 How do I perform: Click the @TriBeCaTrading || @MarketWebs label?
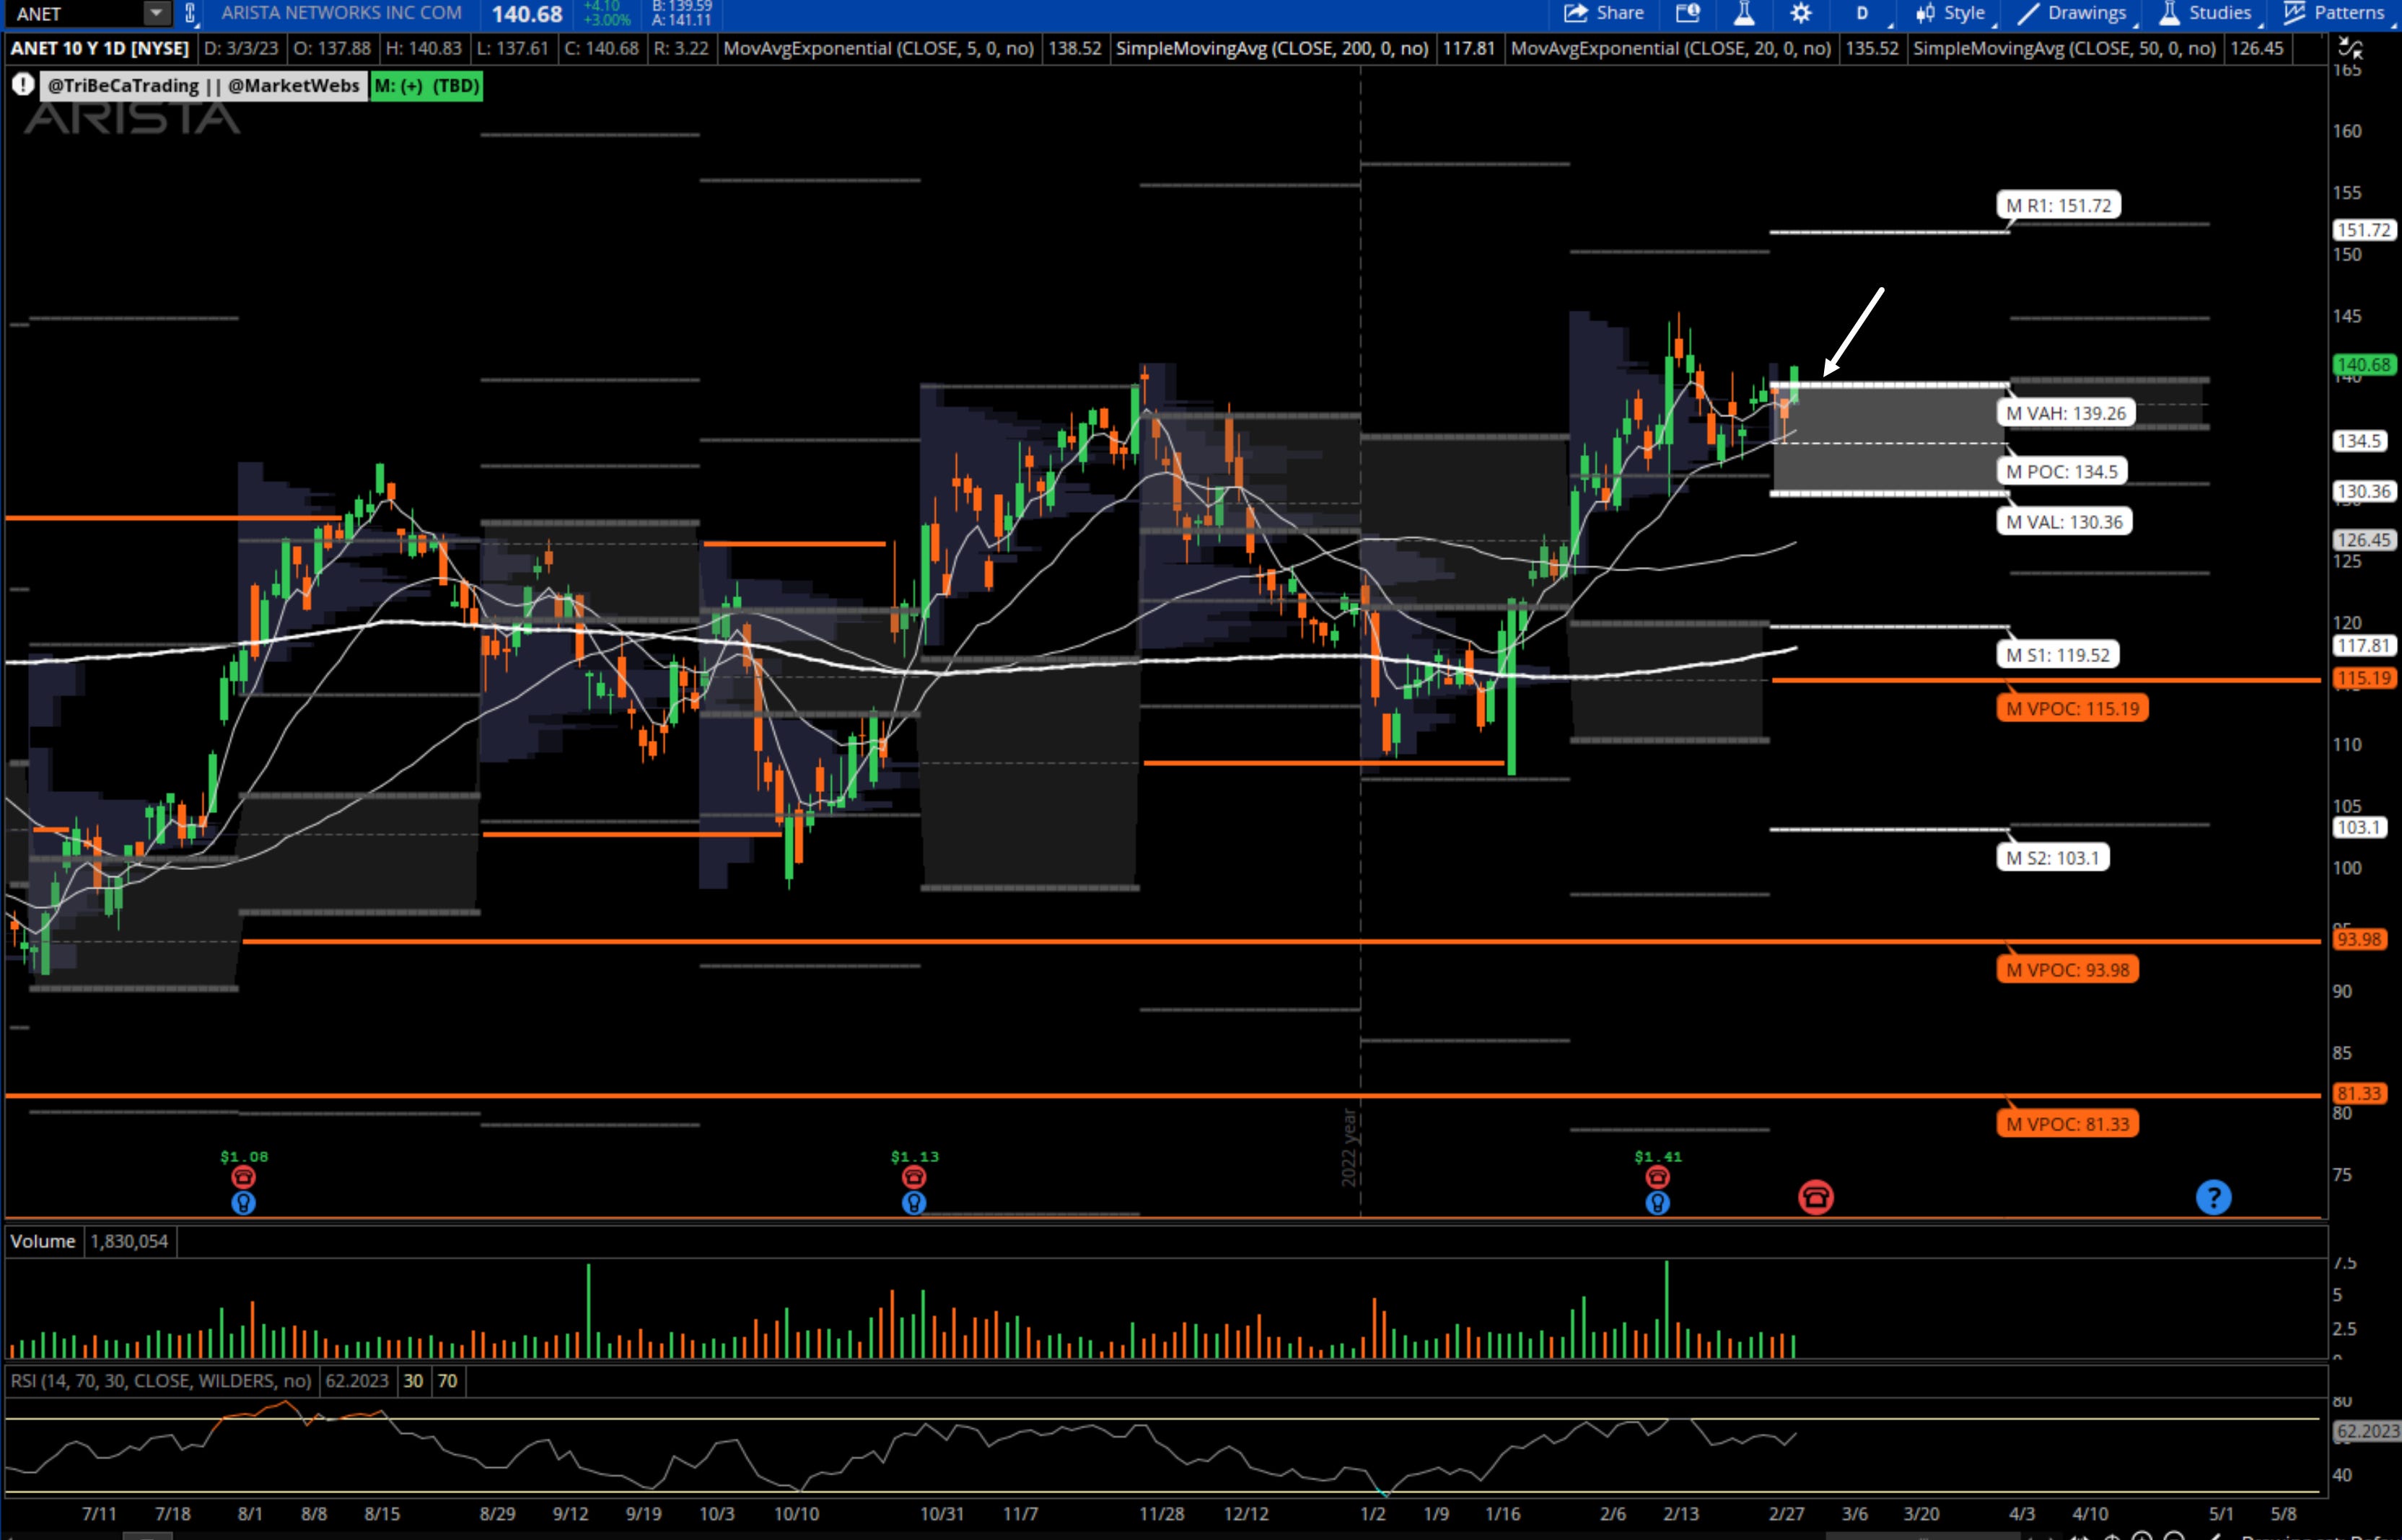pos(203,86)
